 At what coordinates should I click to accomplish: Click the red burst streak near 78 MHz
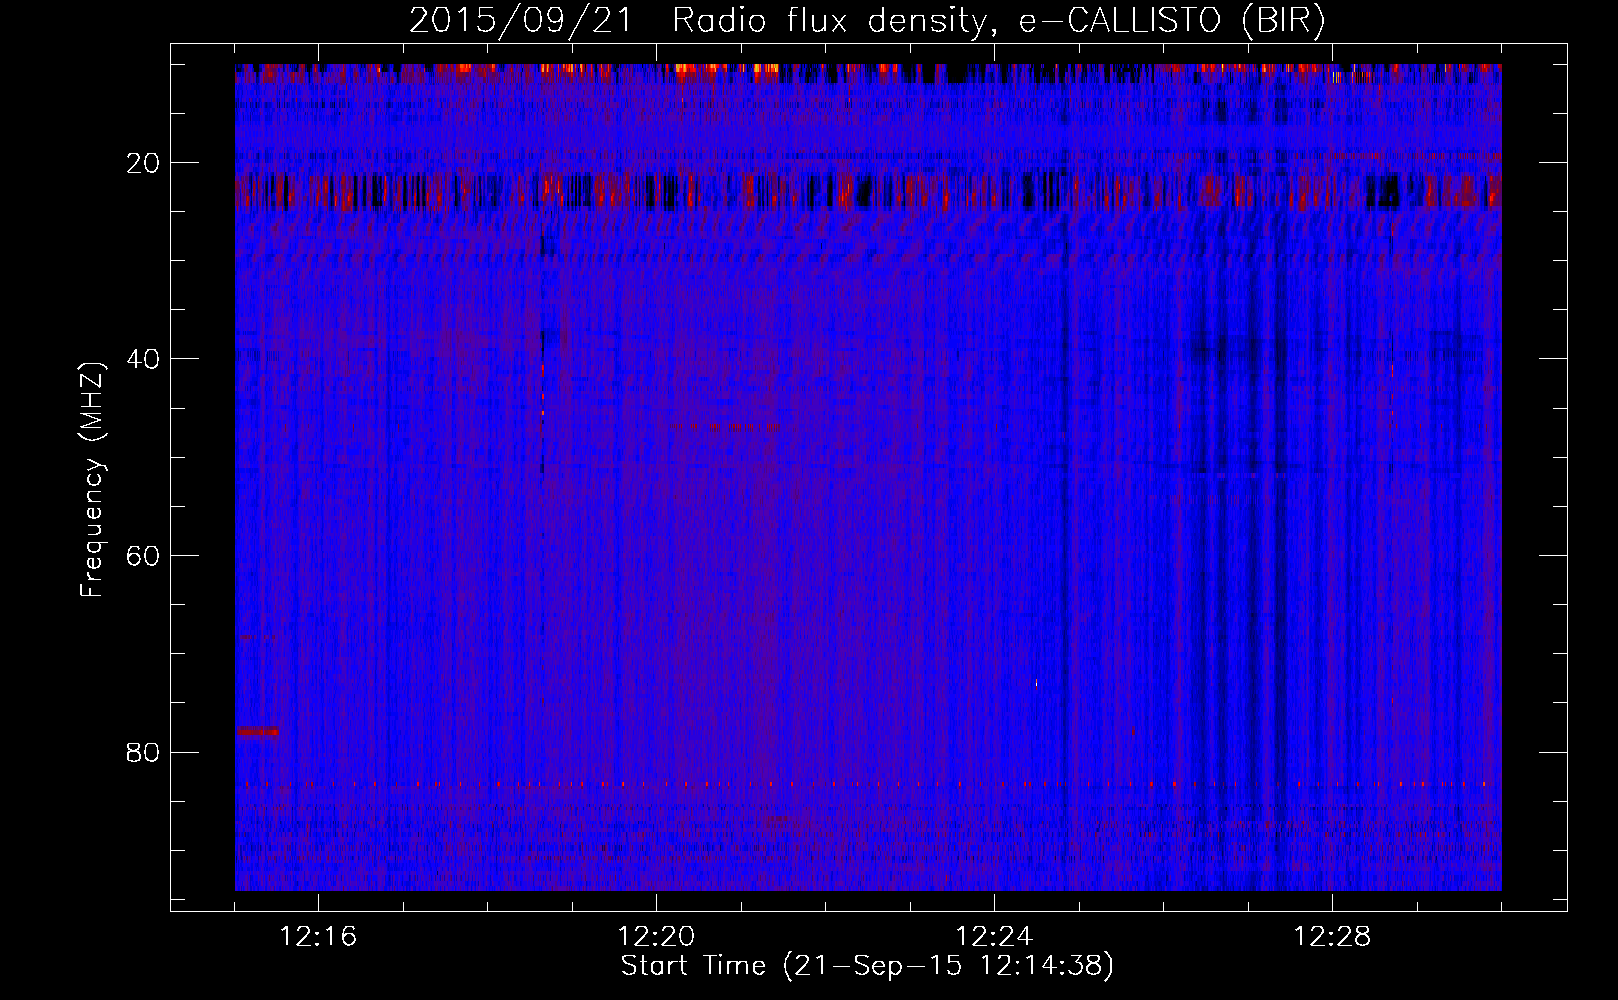(x=258, y=732)
